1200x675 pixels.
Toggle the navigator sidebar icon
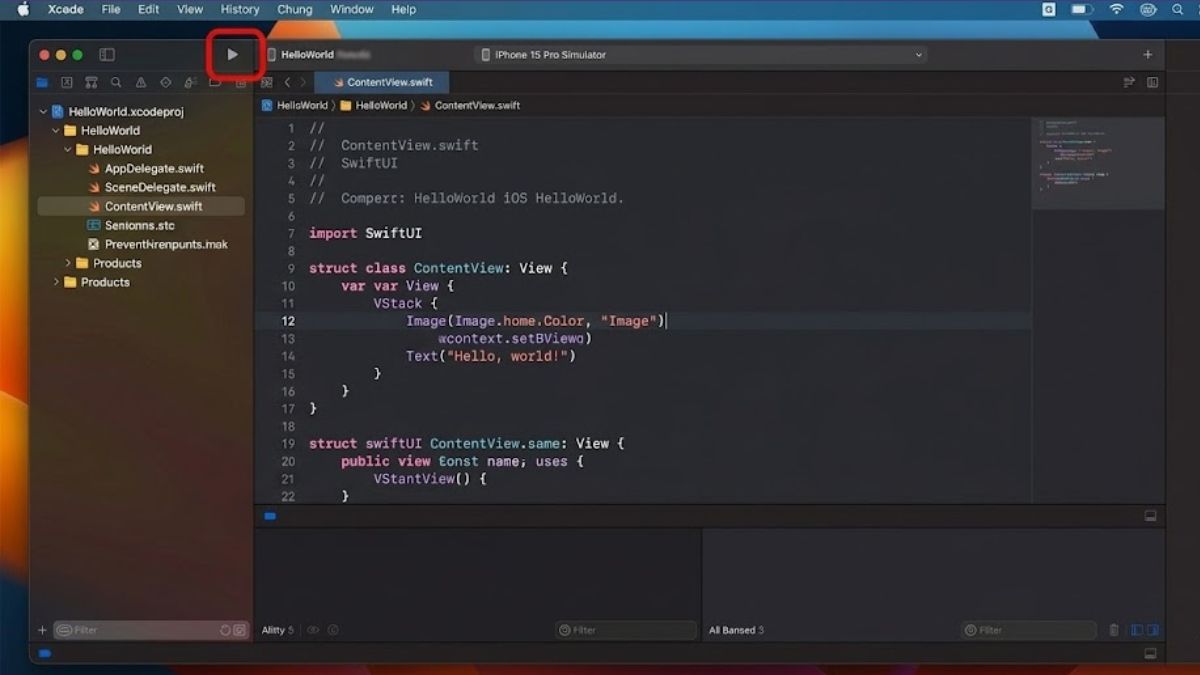pos(107,55)
